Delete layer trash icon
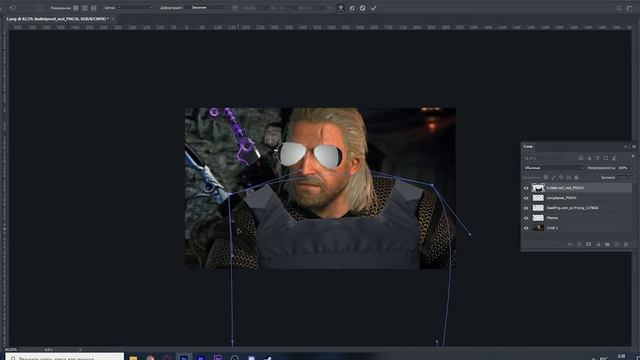 [626, 244]
